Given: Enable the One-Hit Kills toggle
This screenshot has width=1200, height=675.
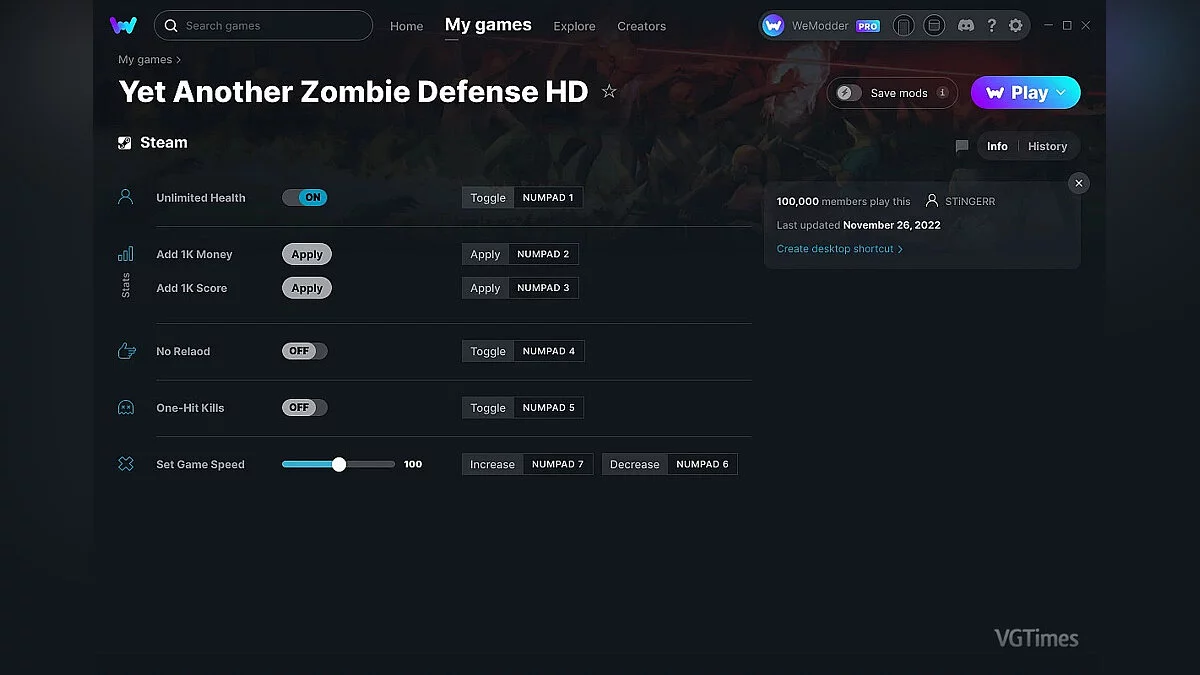Looking at the screenshot, I should tap(304, 408).
